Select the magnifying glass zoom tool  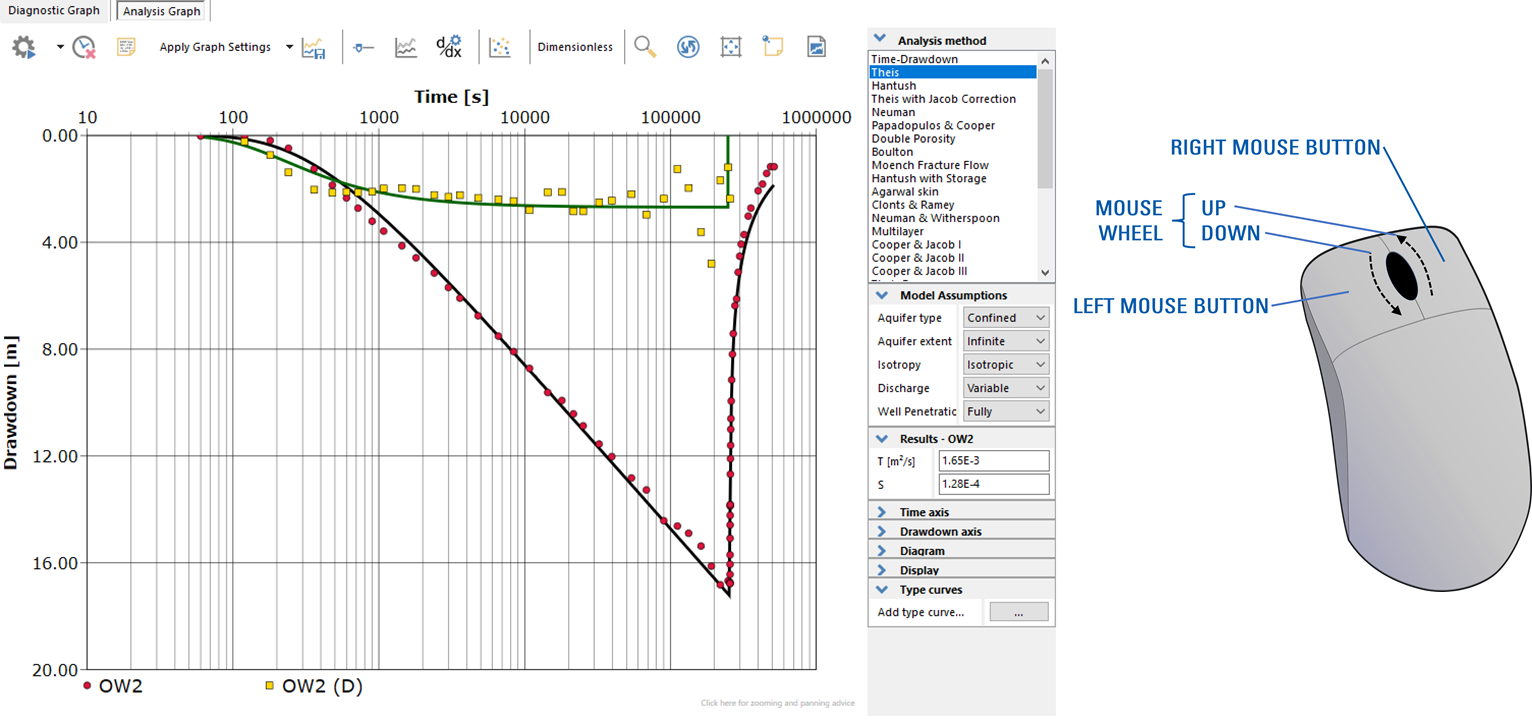645,47
